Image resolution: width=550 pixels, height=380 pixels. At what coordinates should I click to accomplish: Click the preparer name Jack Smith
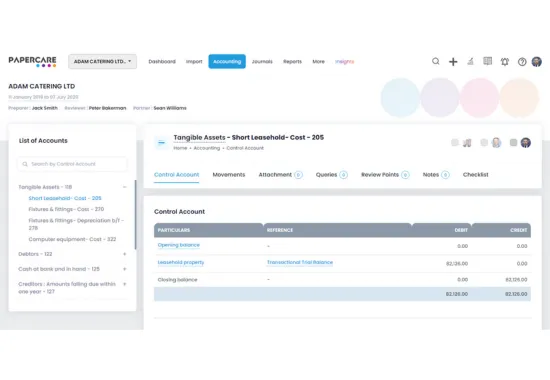coord(45,108)
